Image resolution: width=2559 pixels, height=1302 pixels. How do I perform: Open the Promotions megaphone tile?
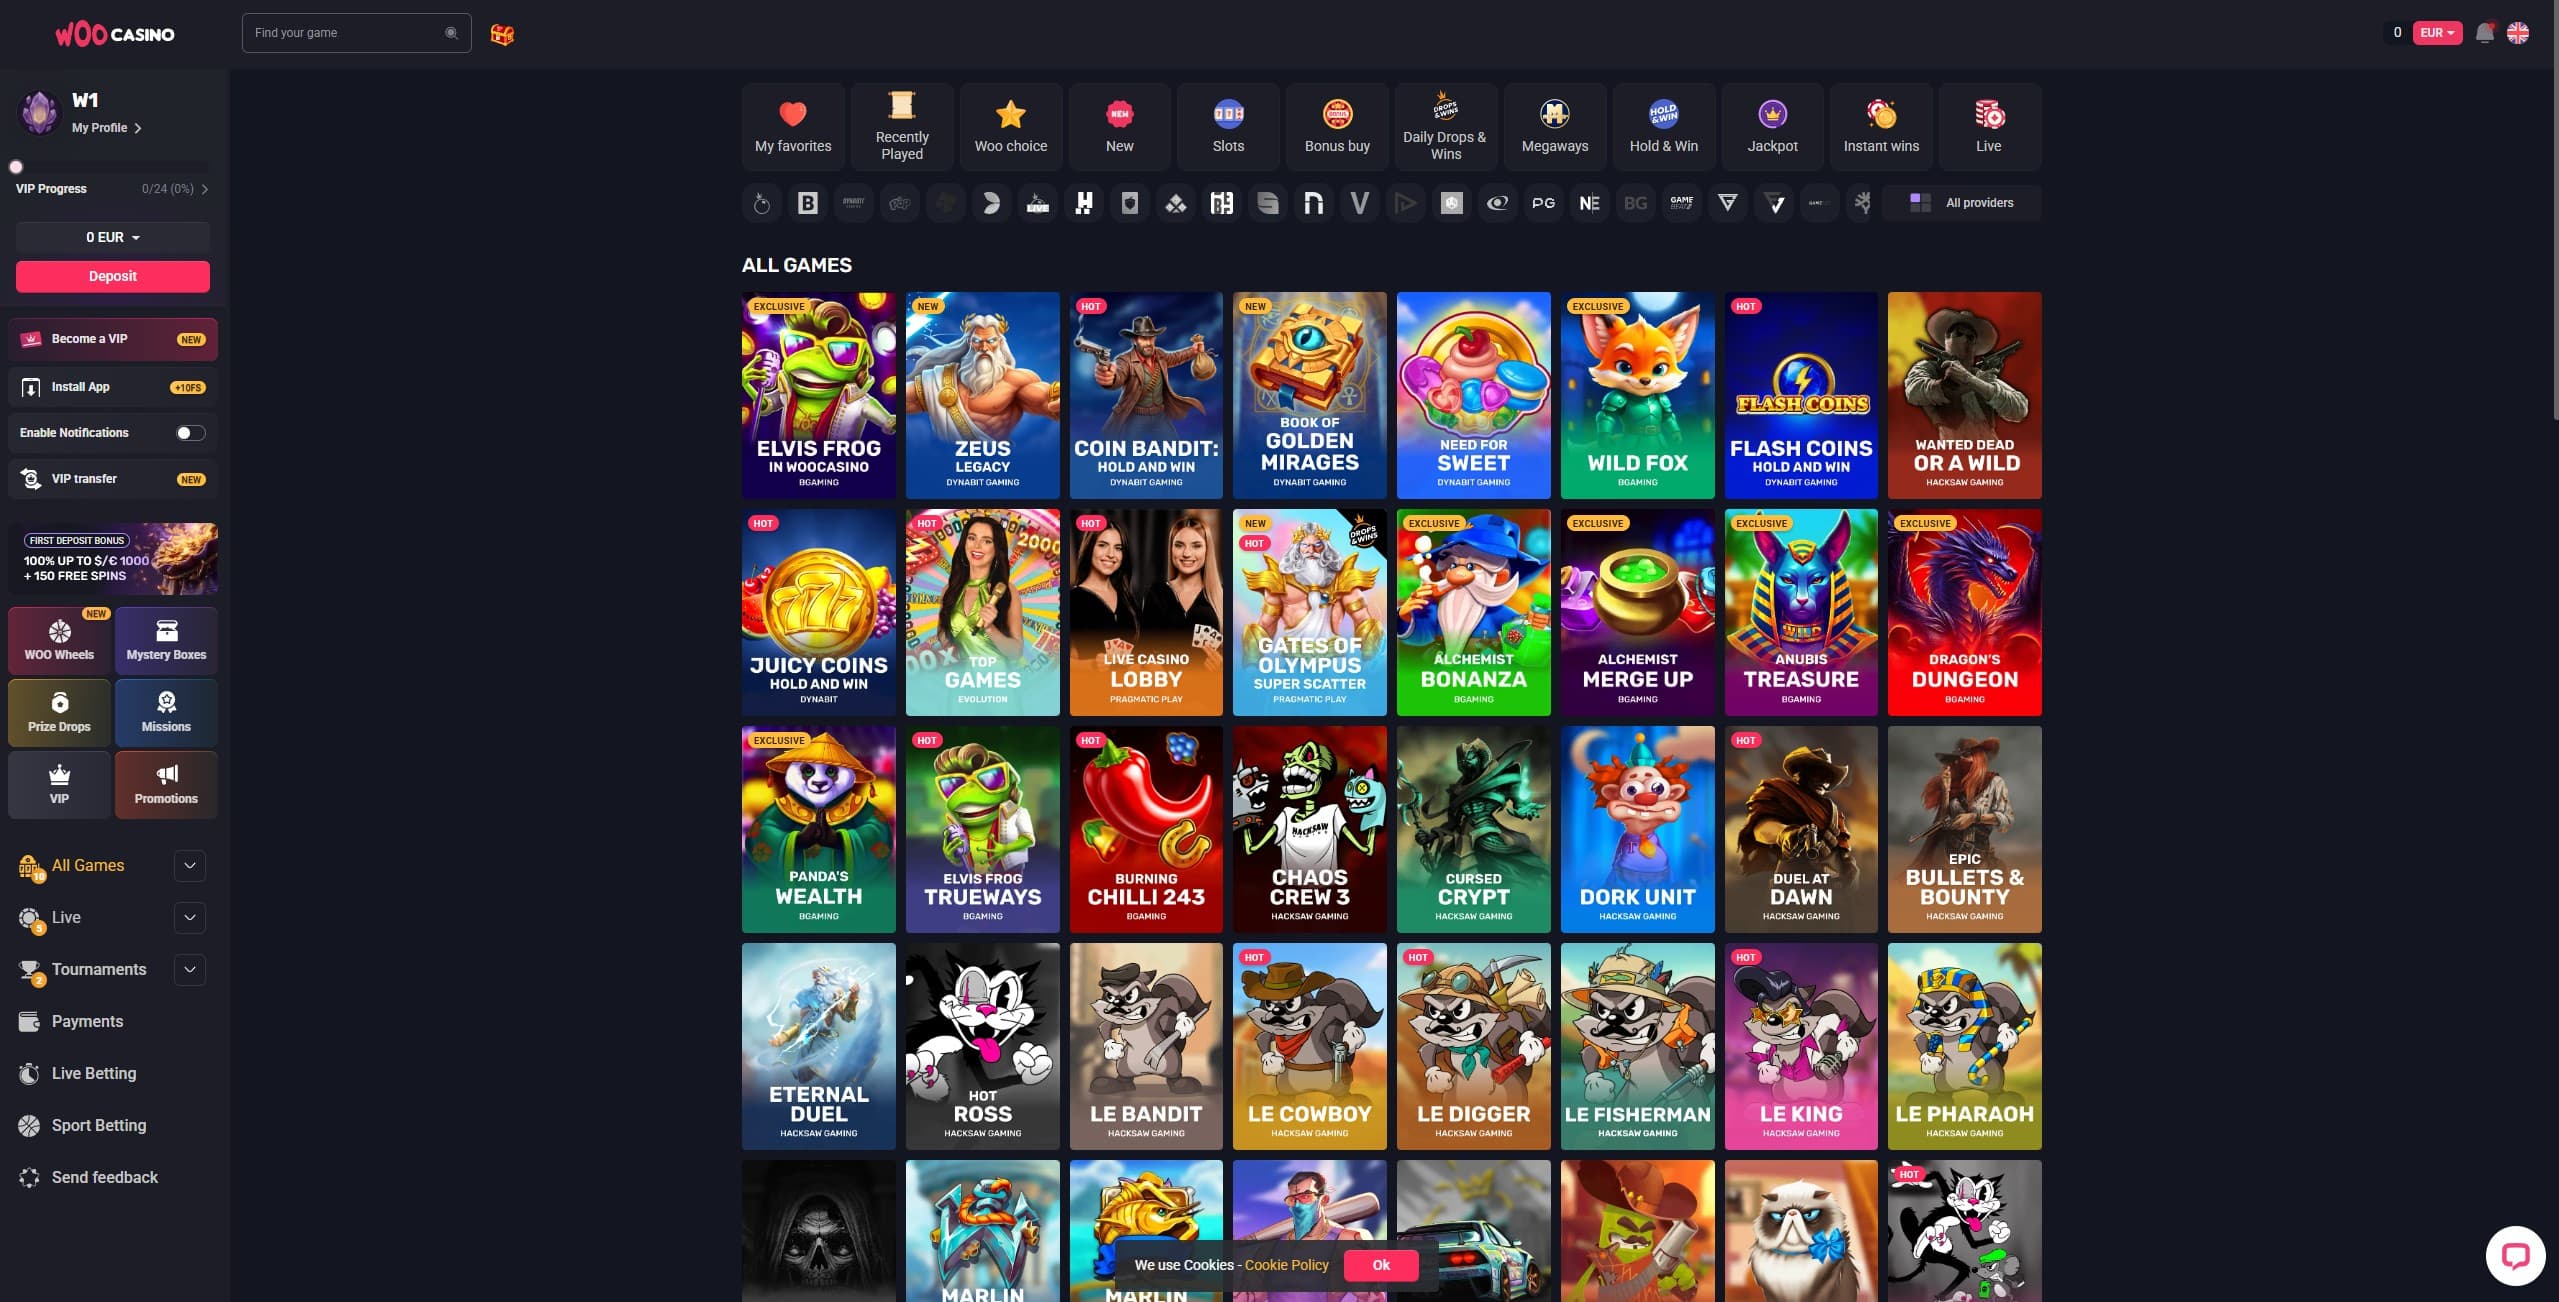click(x=166, y=784)
